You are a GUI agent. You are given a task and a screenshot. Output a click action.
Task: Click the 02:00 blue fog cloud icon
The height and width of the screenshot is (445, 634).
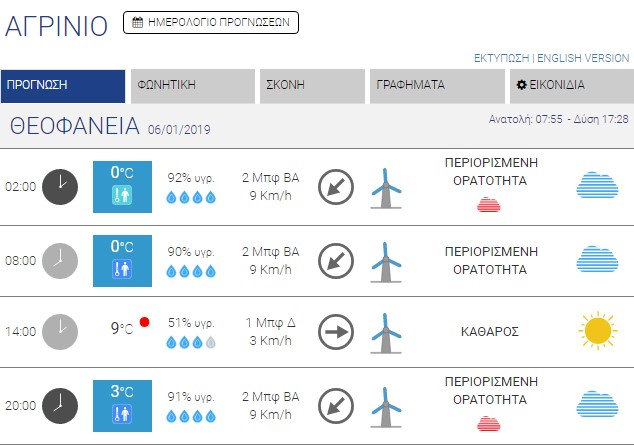pyautogui.click(x=596, y=186)
